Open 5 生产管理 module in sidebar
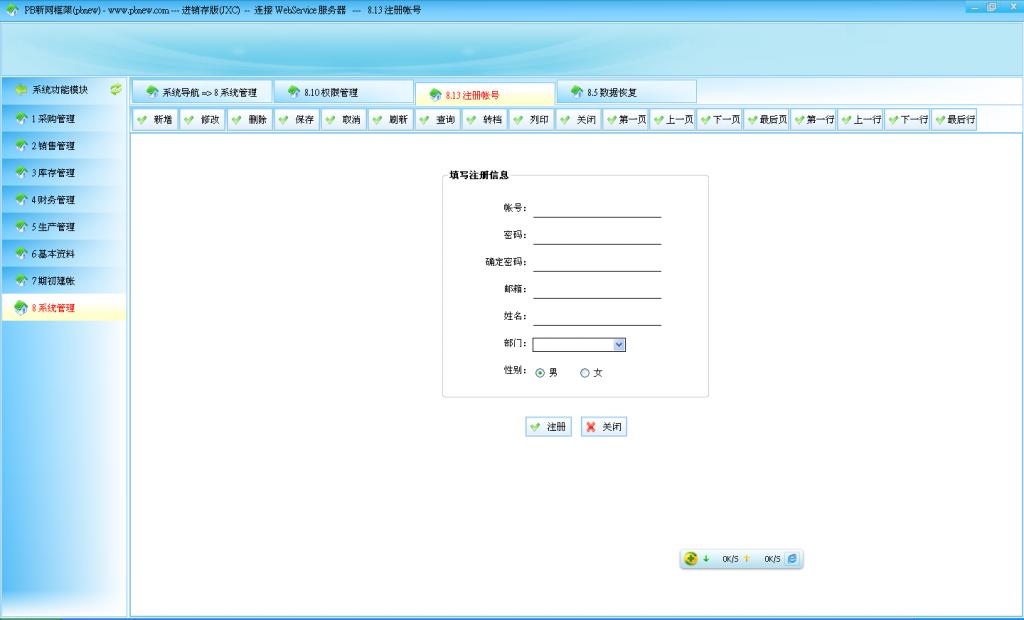The width and height of the screenshot is (1024, 620). (x=63, y=227)
